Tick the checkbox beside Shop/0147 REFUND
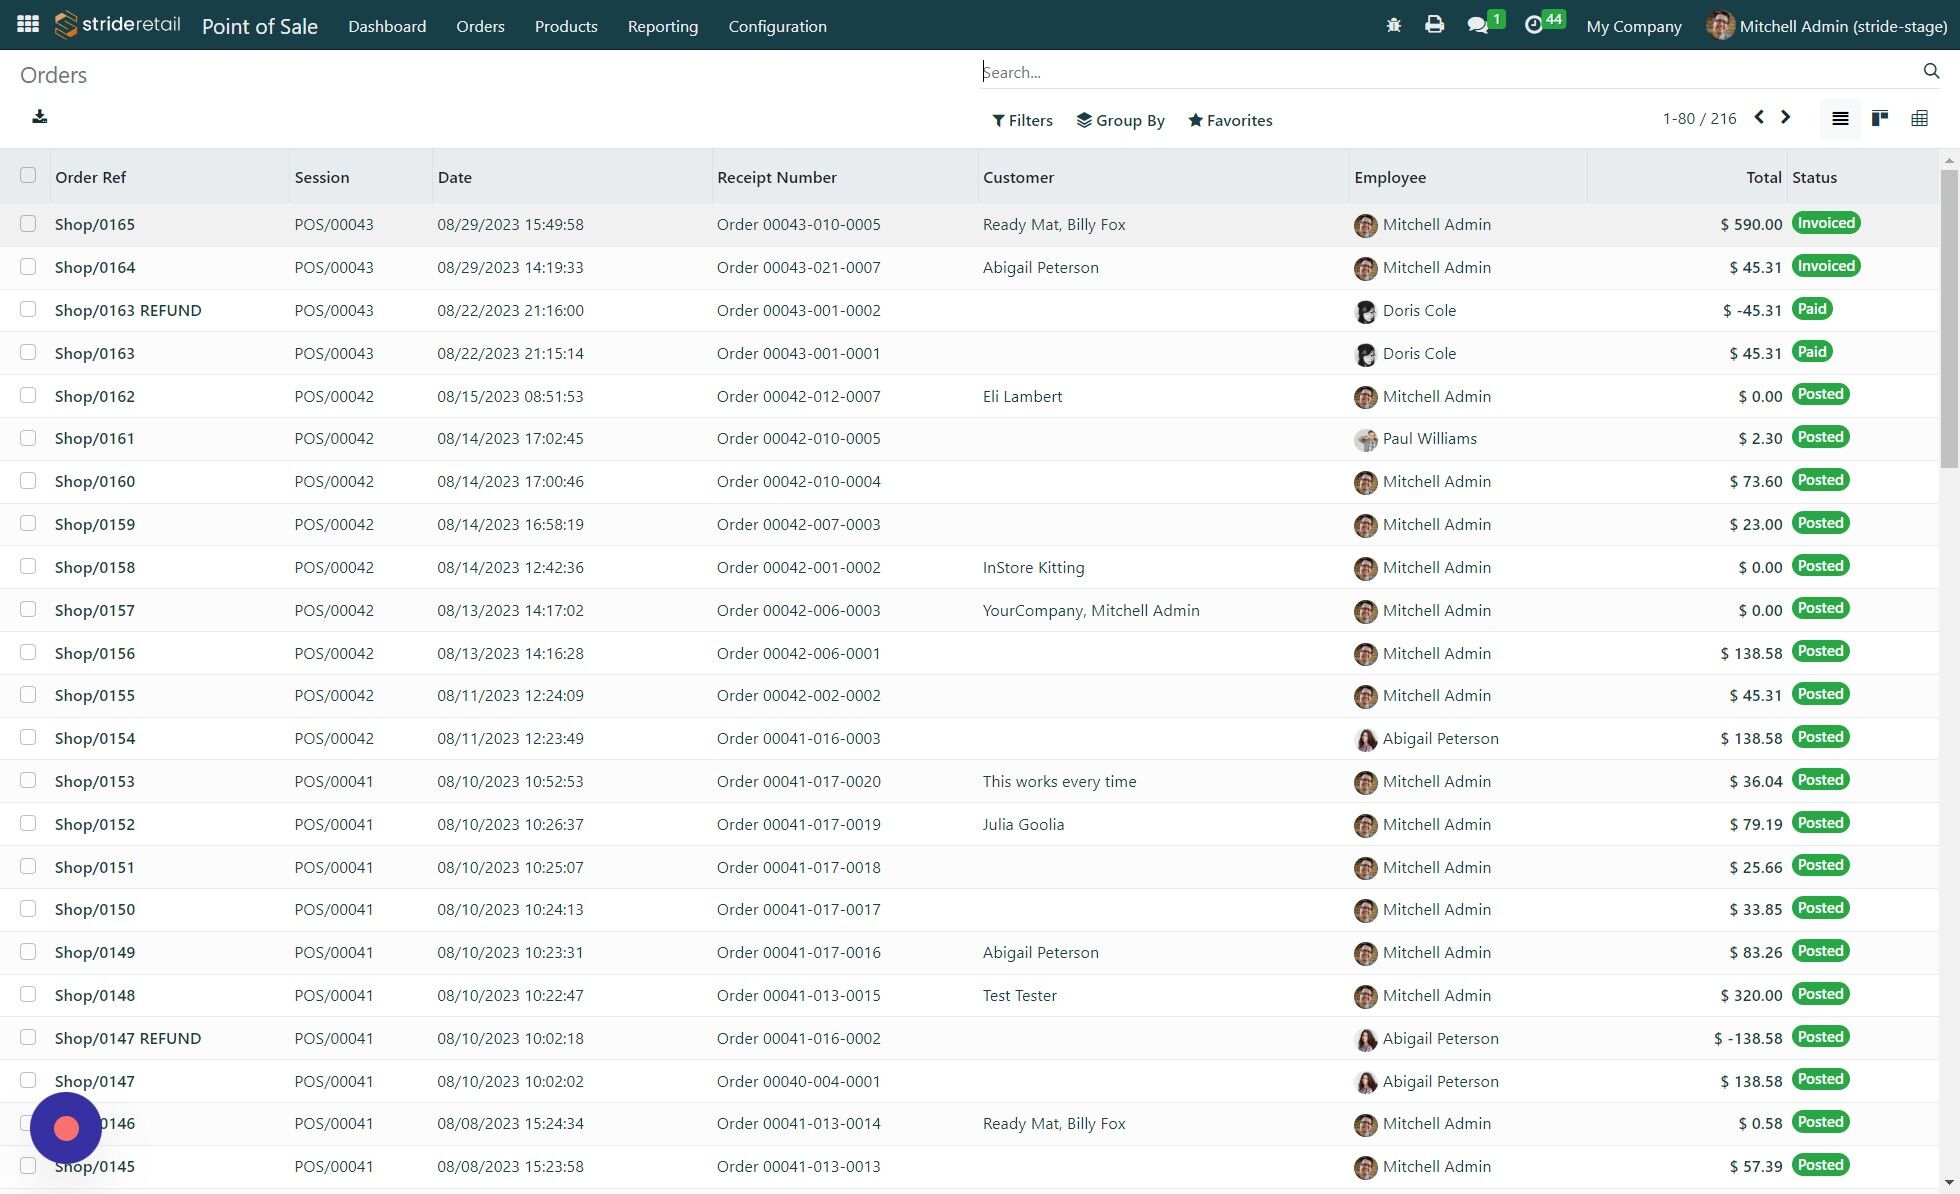The width and height of the screenshot is (1960, 1194). pyautogui.click(x=28, y=1038)
